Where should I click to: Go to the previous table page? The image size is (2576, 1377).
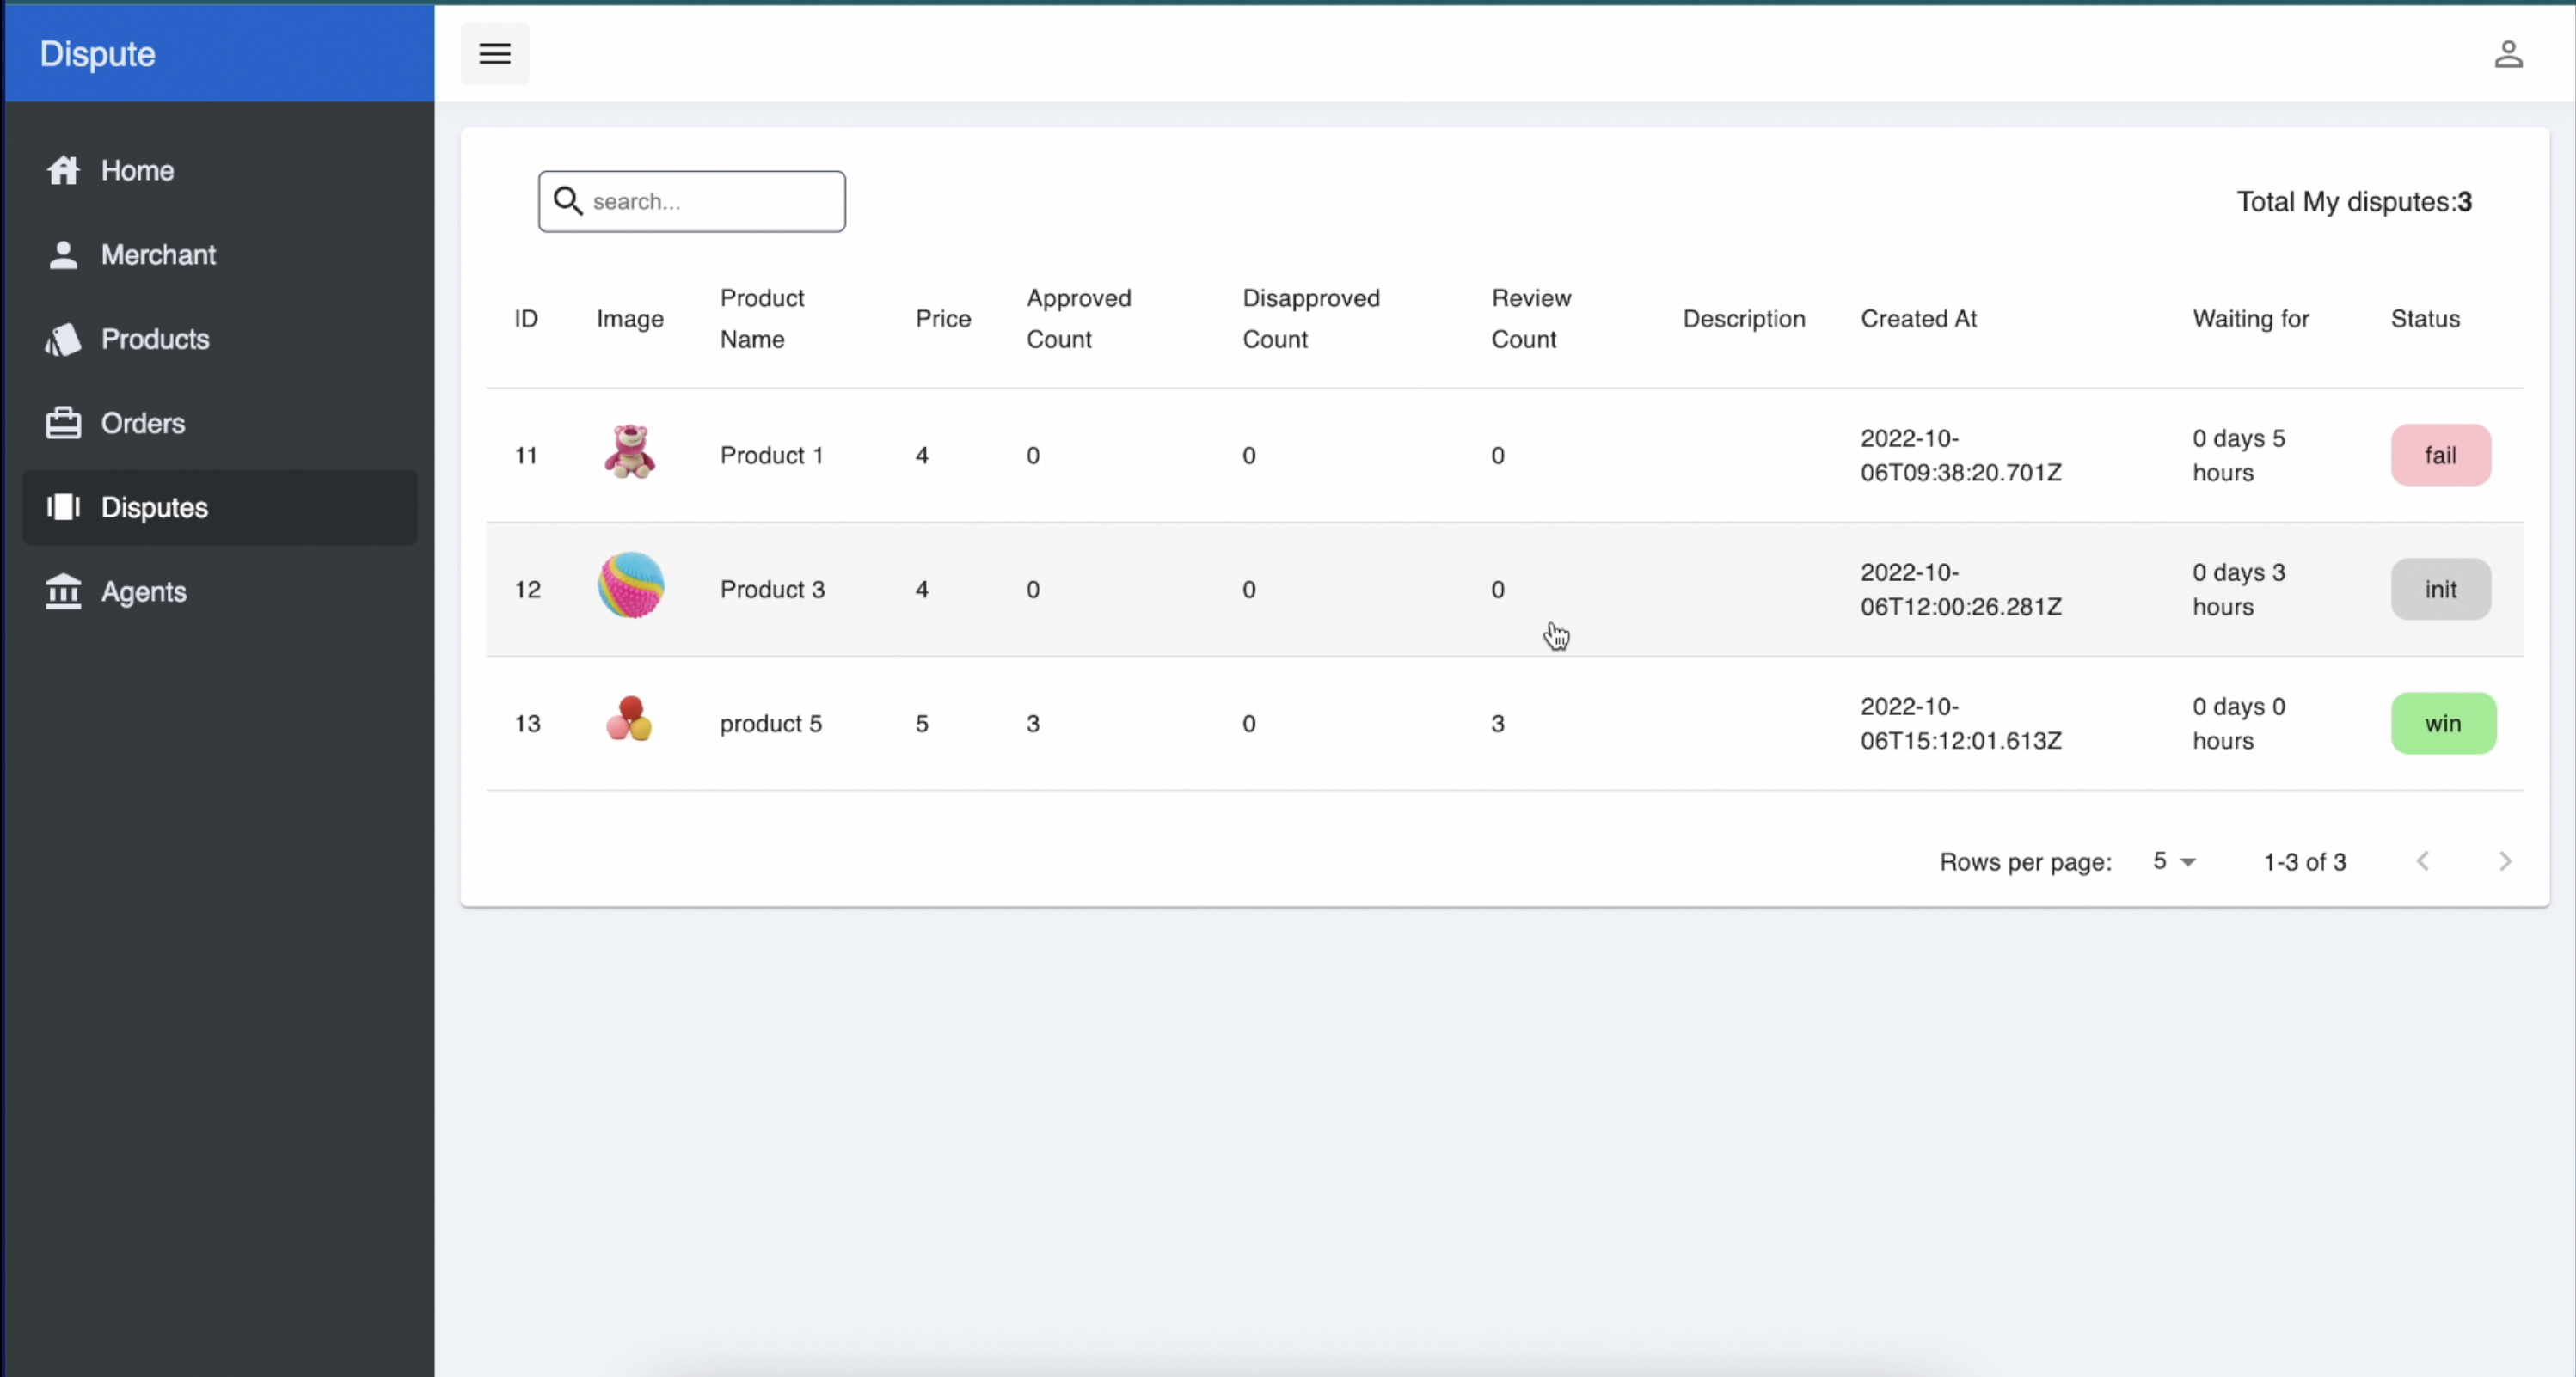[x=2422, y=861]
